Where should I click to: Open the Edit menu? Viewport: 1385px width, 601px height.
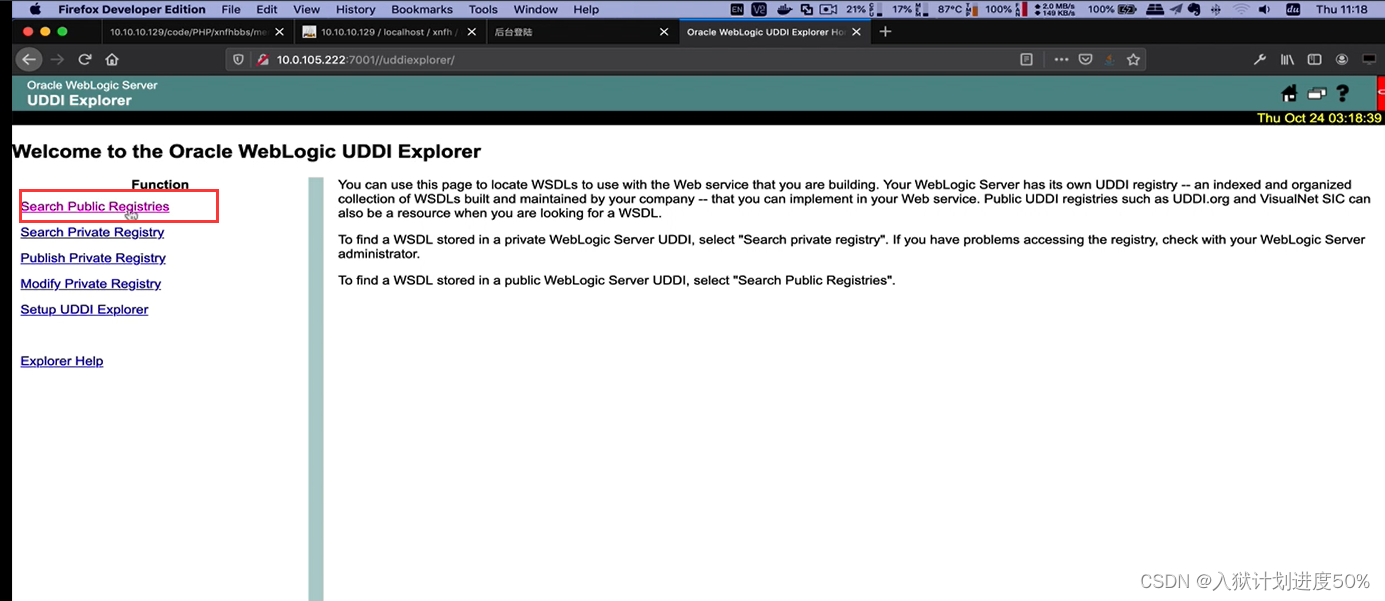point(267,9)
